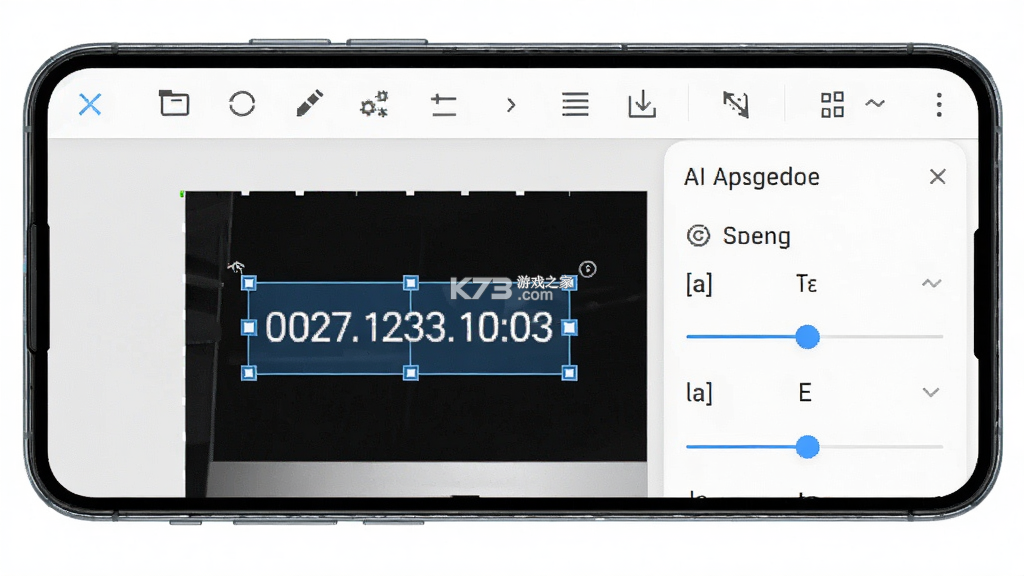Click the left-middle selection handle
This screenshot has height=576, width=1024.
coord(249,327)
